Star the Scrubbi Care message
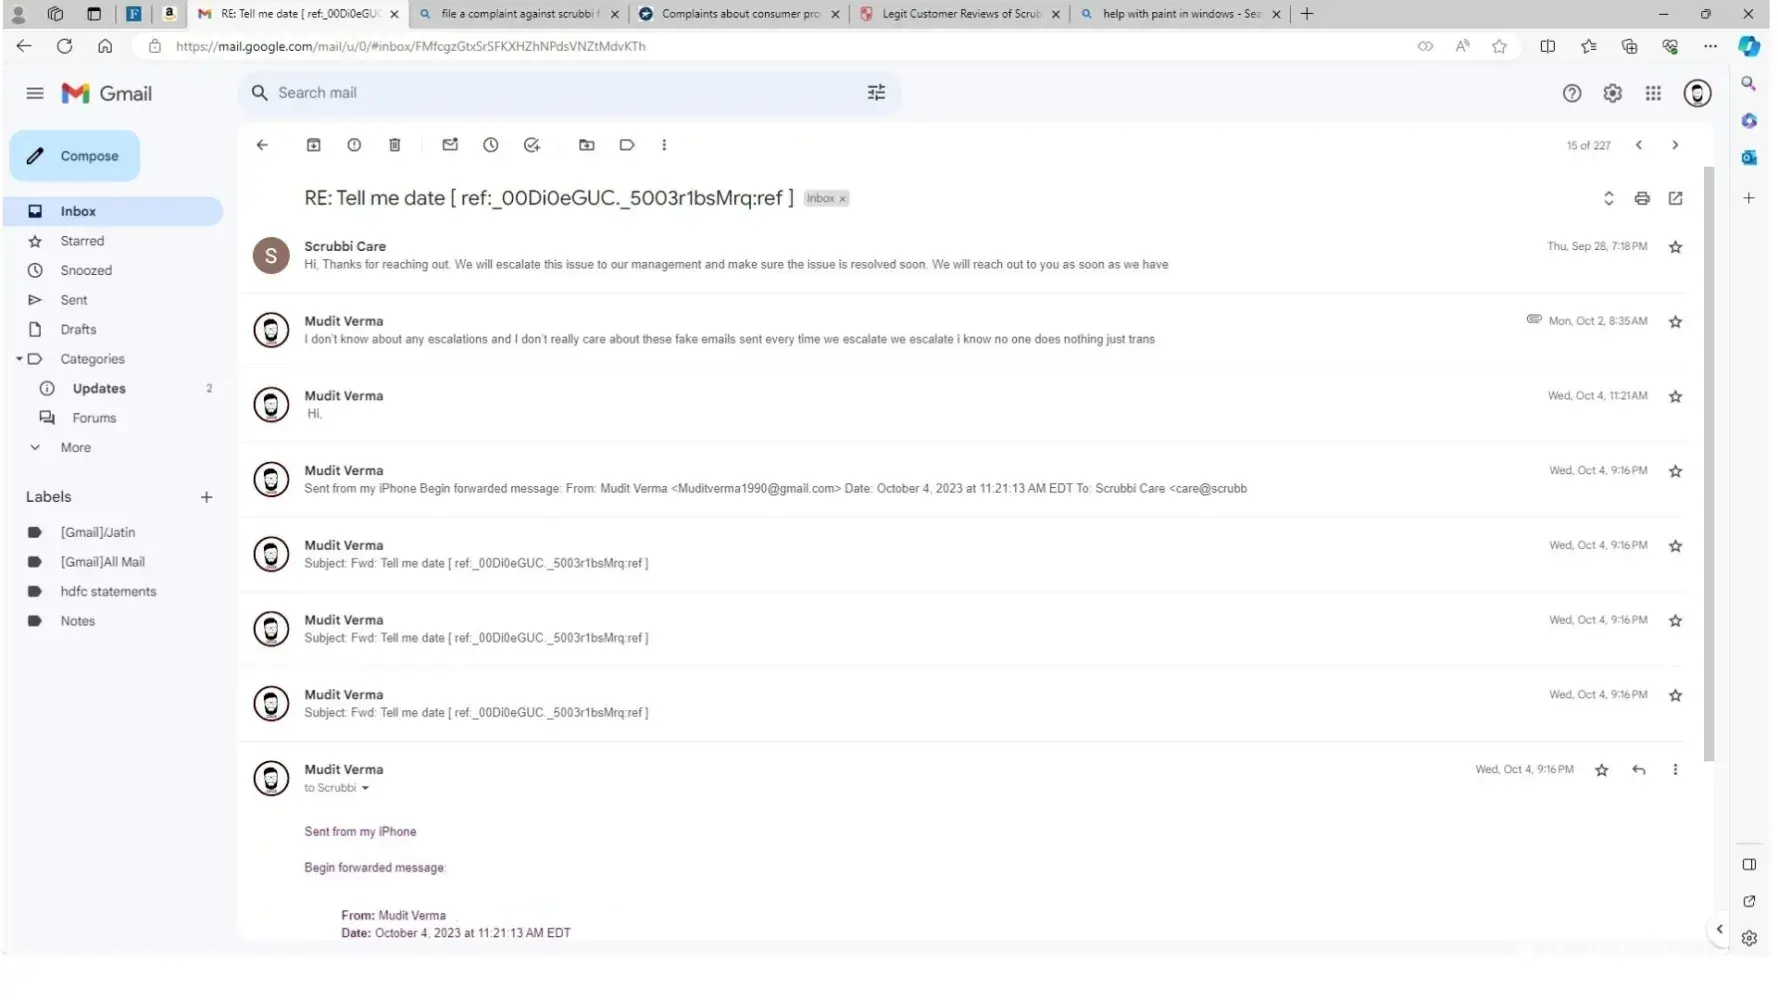Image resolution: width=1778 pixels, height=1000 pixels. [x=1676, y=247]
